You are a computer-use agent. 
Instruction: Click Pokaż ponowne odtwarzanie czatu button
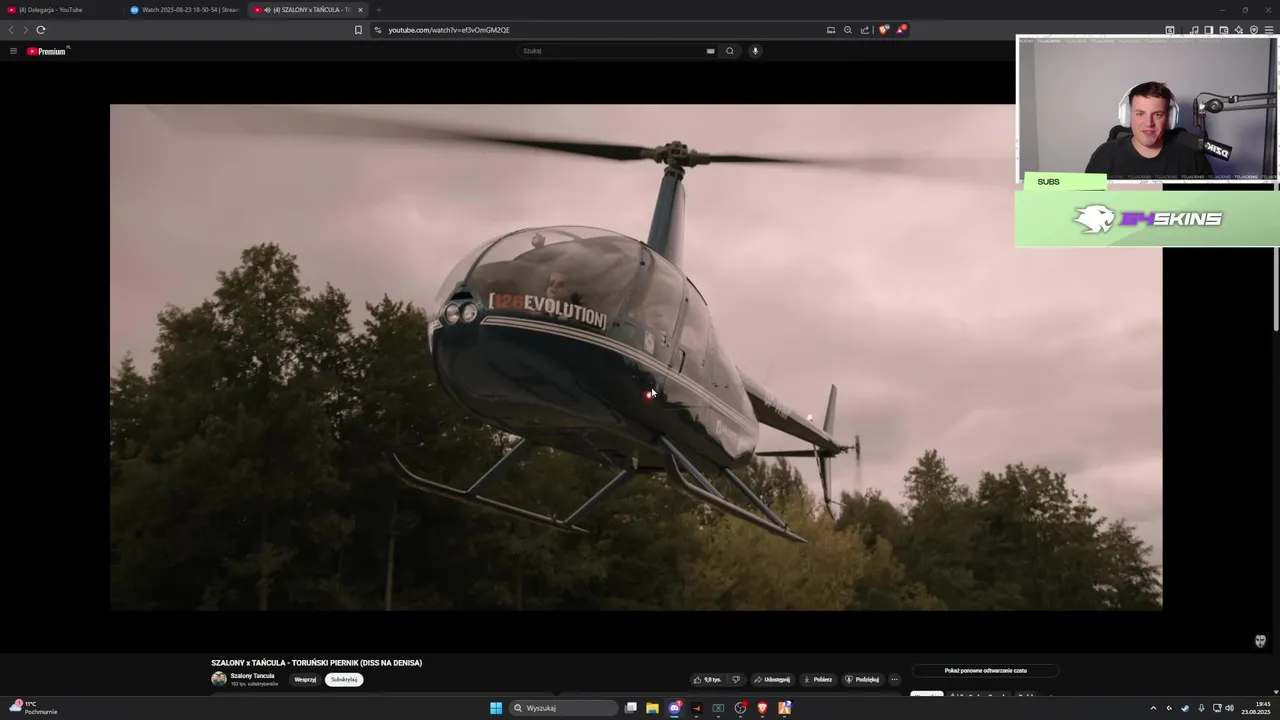pos(985,671)
